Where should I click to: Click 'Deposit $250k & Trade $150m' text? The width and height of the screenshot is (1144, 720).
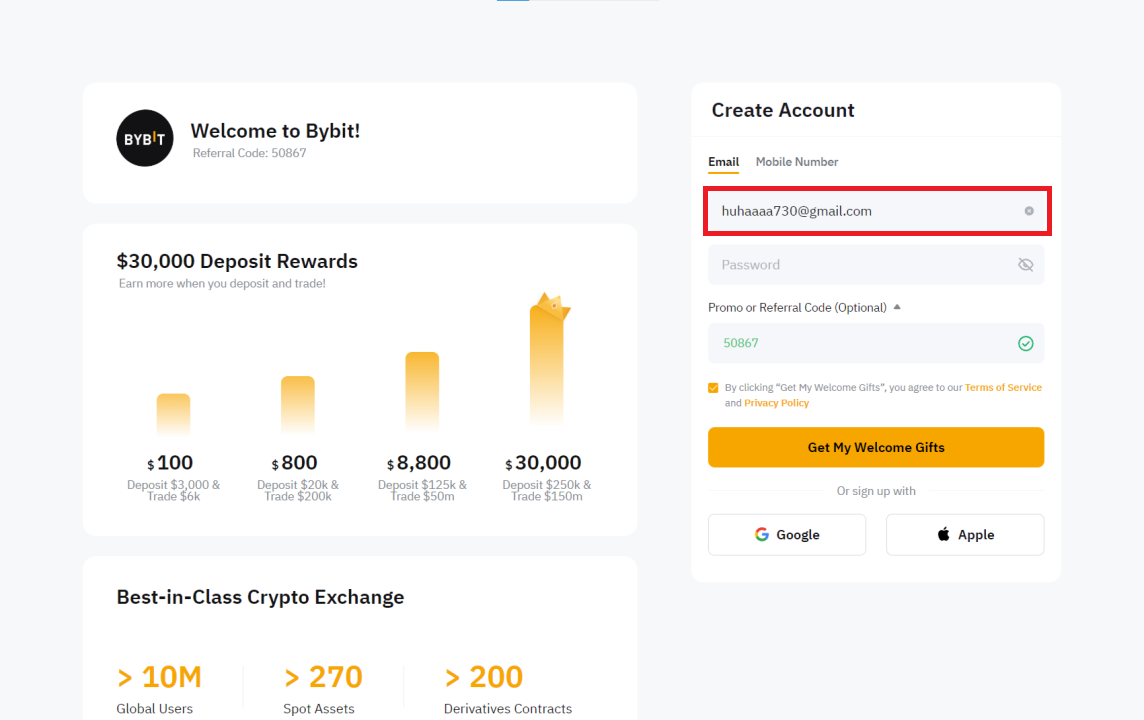(546, 490)
